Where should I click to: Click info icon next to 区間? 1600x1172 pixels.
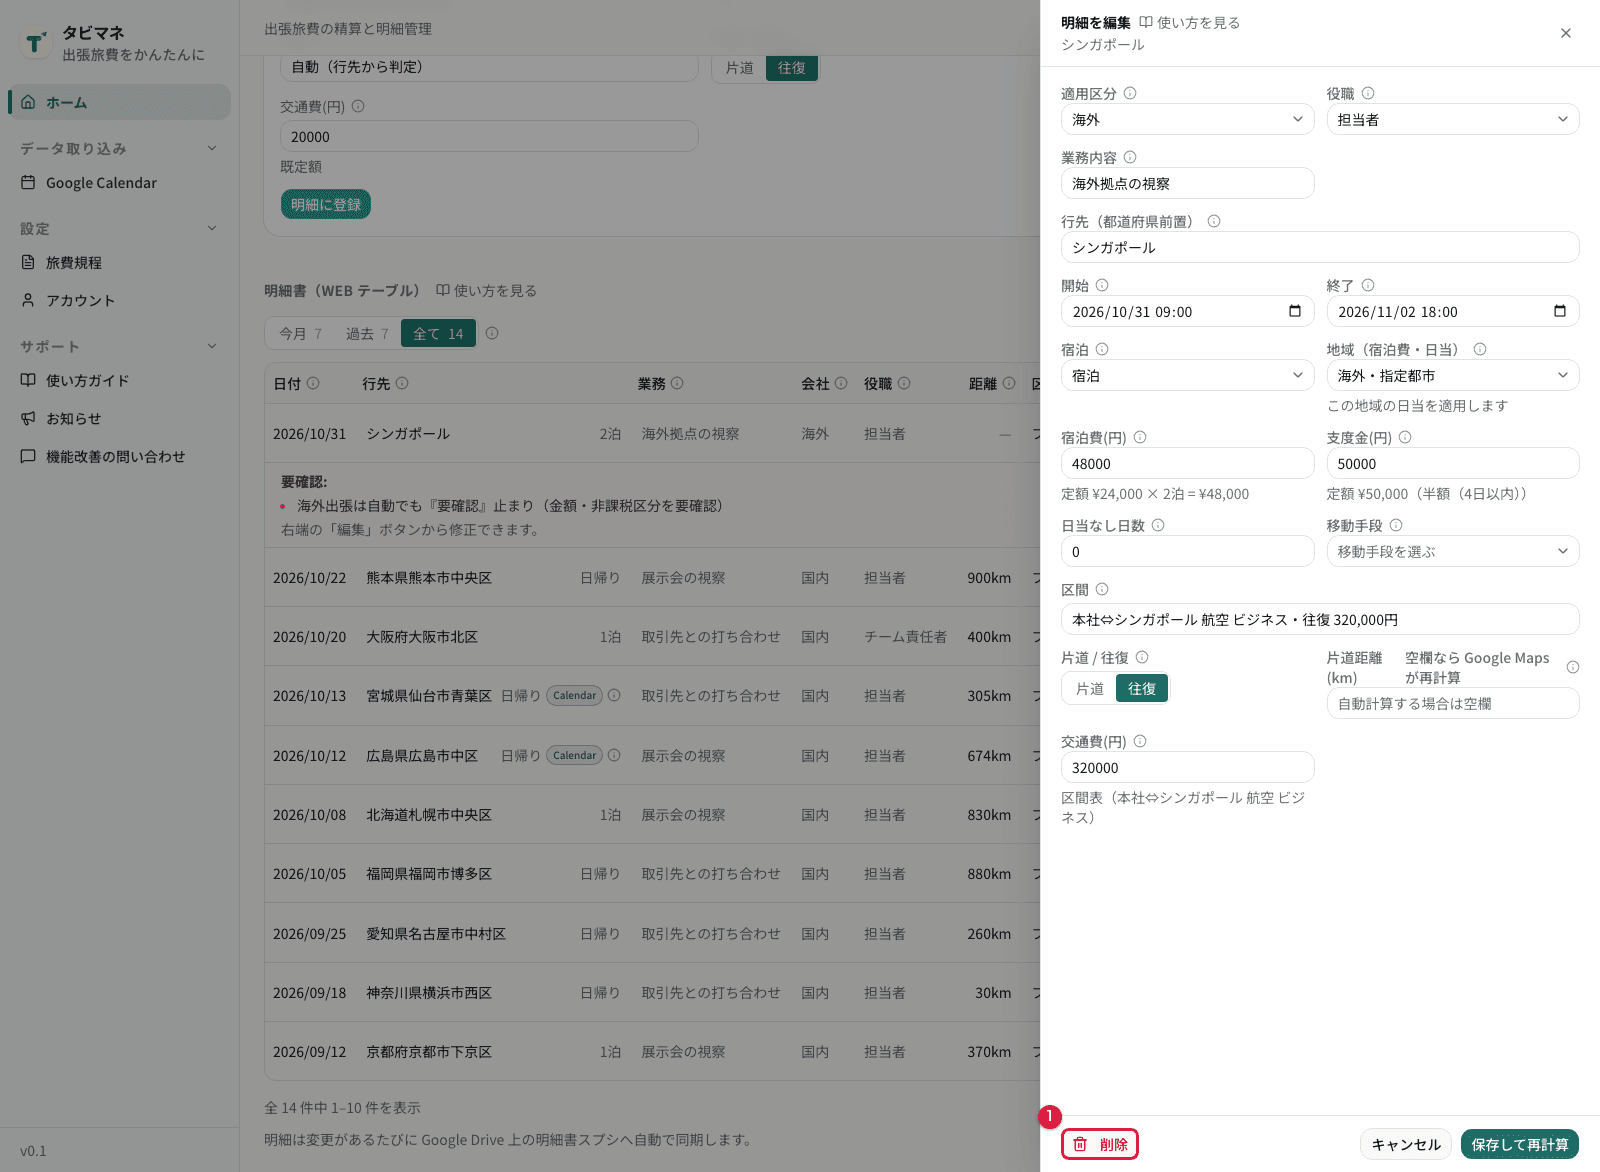point(1102,589)
